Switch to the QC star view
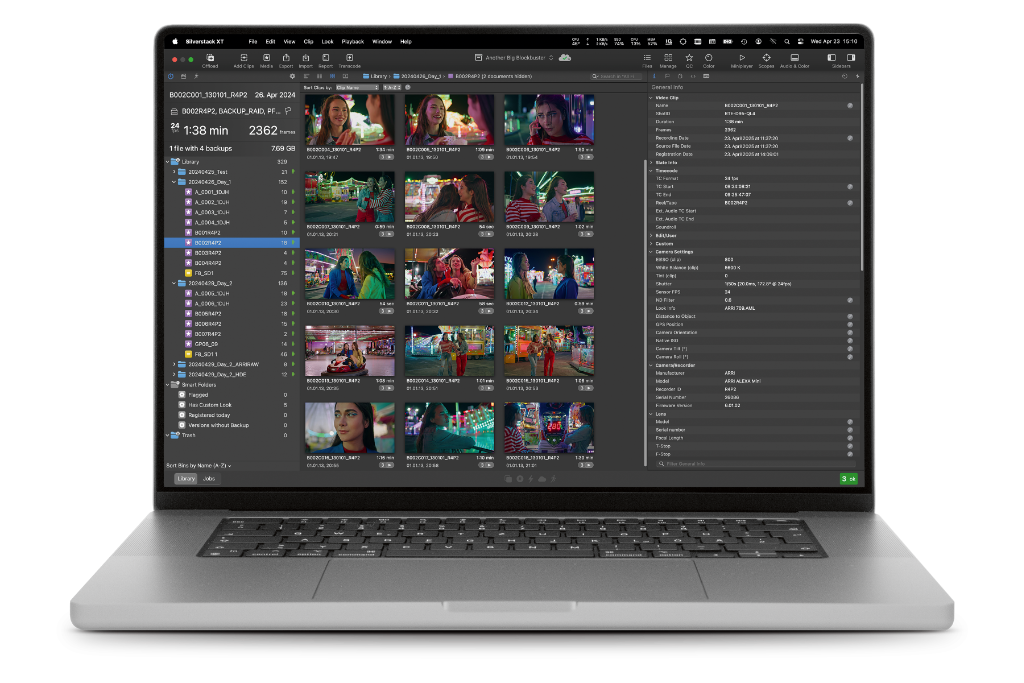Viewport: 1024px width, 683px height. pyautogui.click(x=688, y=60)
